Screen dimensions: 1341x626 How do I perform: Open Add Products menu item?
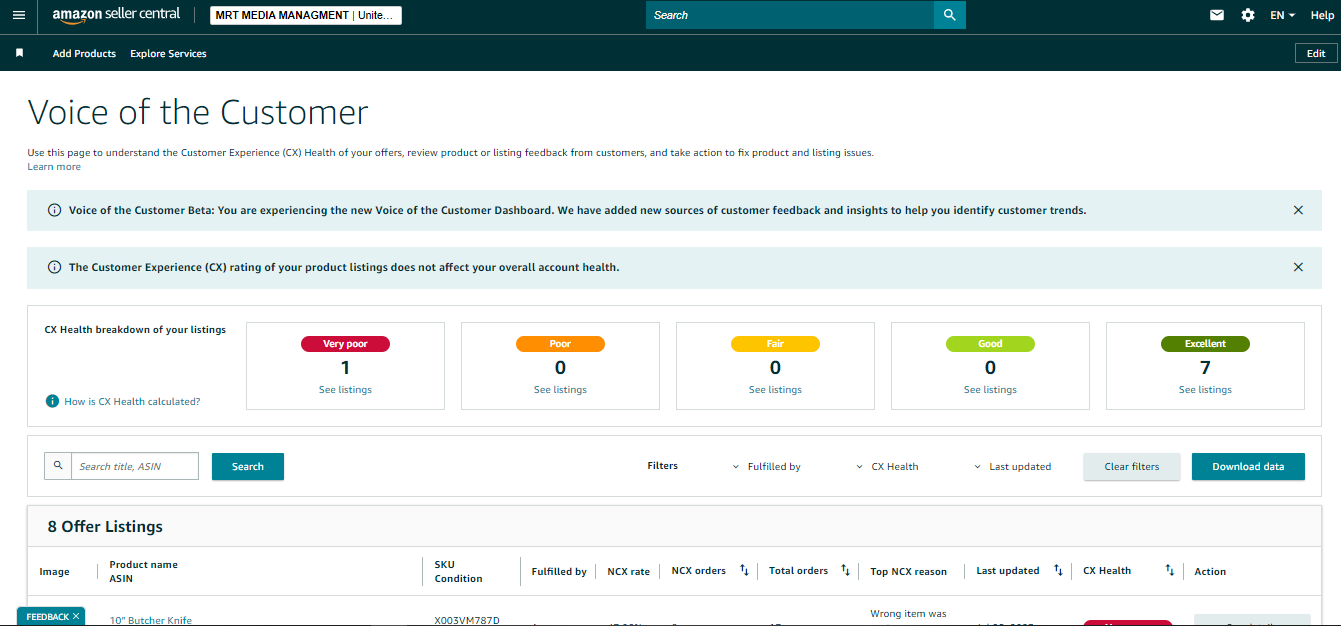click(x=84, y=53)
